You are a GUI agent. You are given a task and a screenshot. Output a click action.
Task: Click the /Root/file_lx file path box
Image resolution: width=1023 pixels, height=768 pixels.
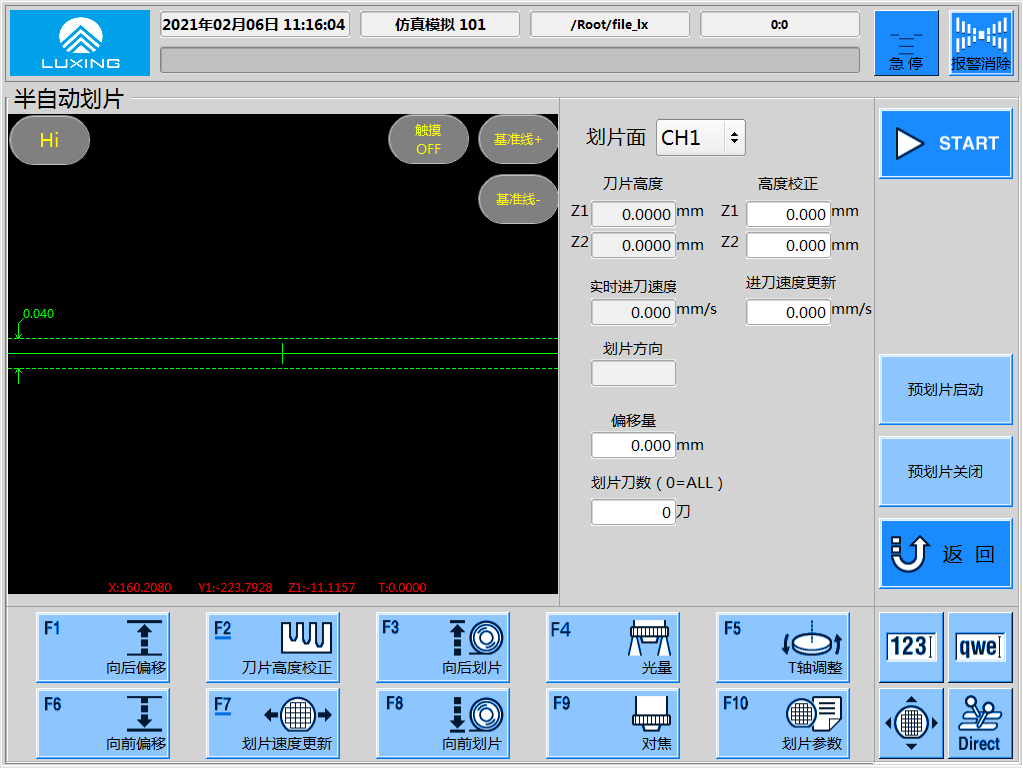click(609, 25)
